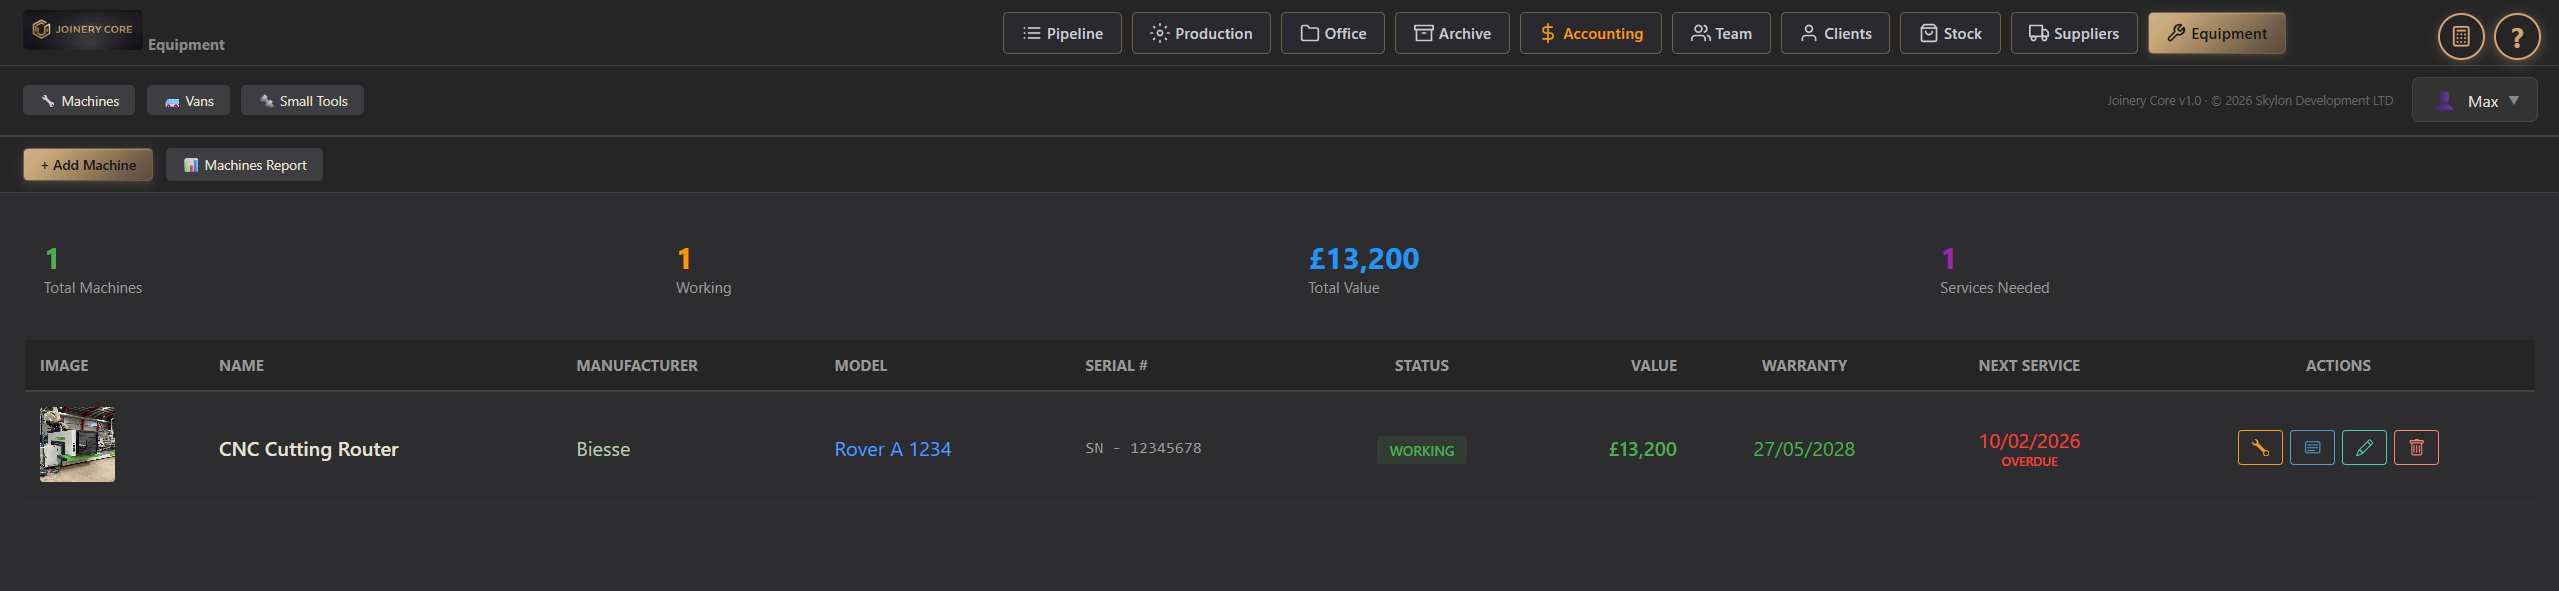Image resolution: width=2559 pixels, height=591 pixels.
Task: Open the Suppliers section
Action: point(2073,33)
